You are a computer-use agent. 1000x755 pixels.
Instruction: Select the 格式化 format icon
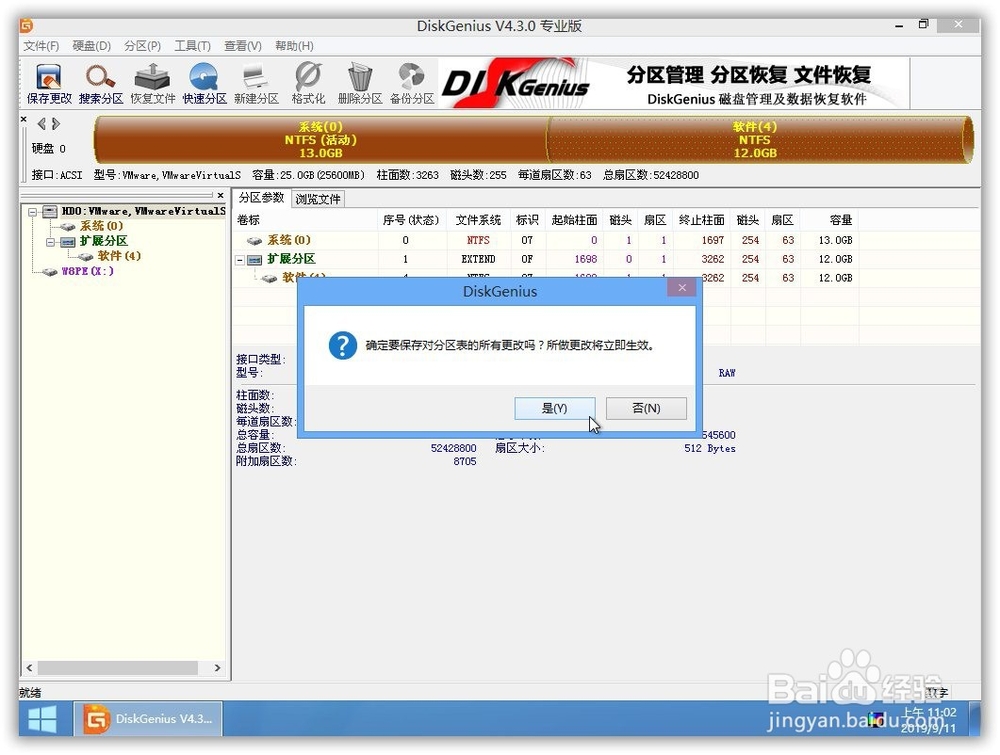[306, 80]
